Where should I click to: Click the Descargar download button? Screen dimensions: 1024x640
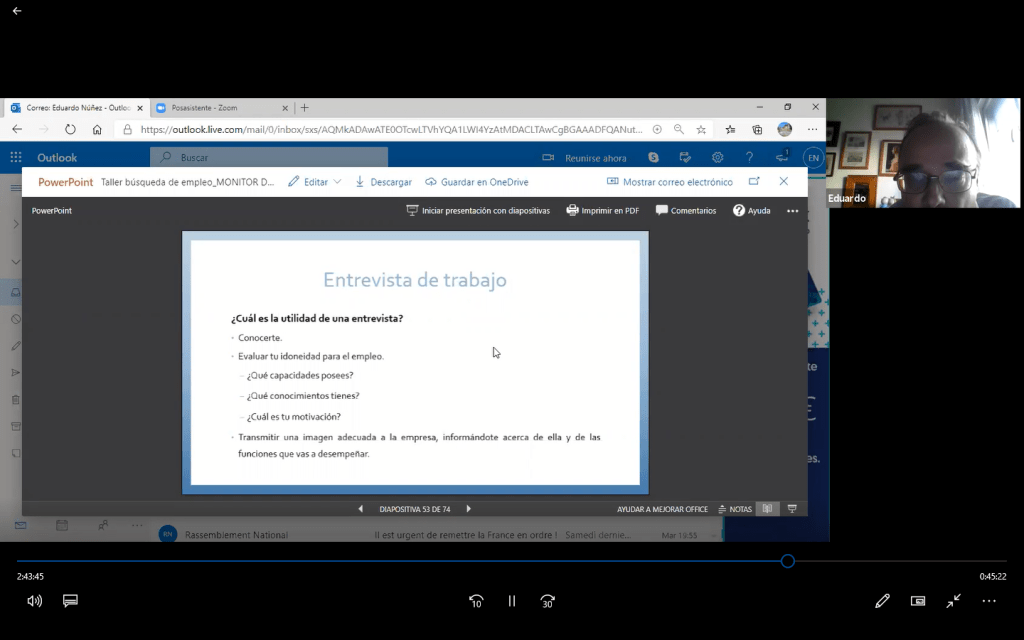click(x=383, y=182)
